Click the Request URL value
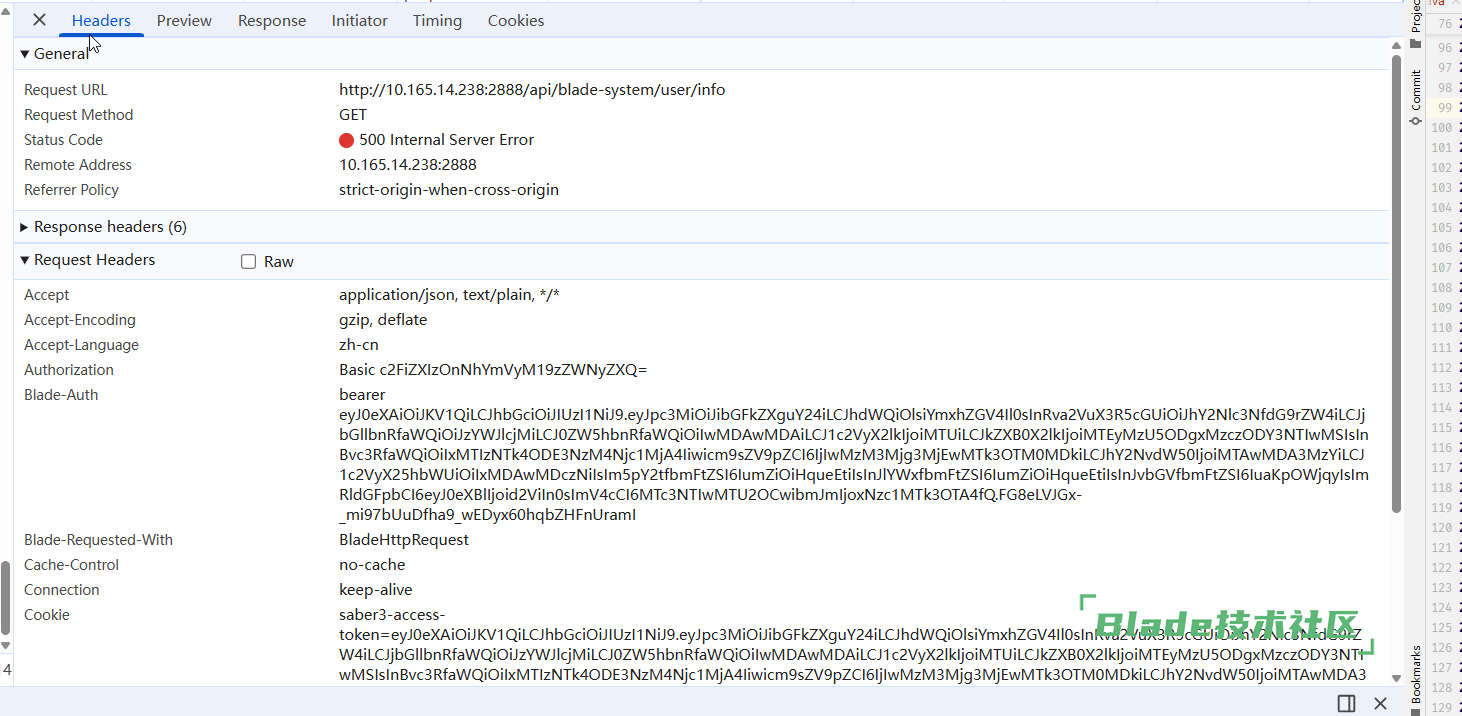This screenshot has height=716, width=1462. pos(532,90)
